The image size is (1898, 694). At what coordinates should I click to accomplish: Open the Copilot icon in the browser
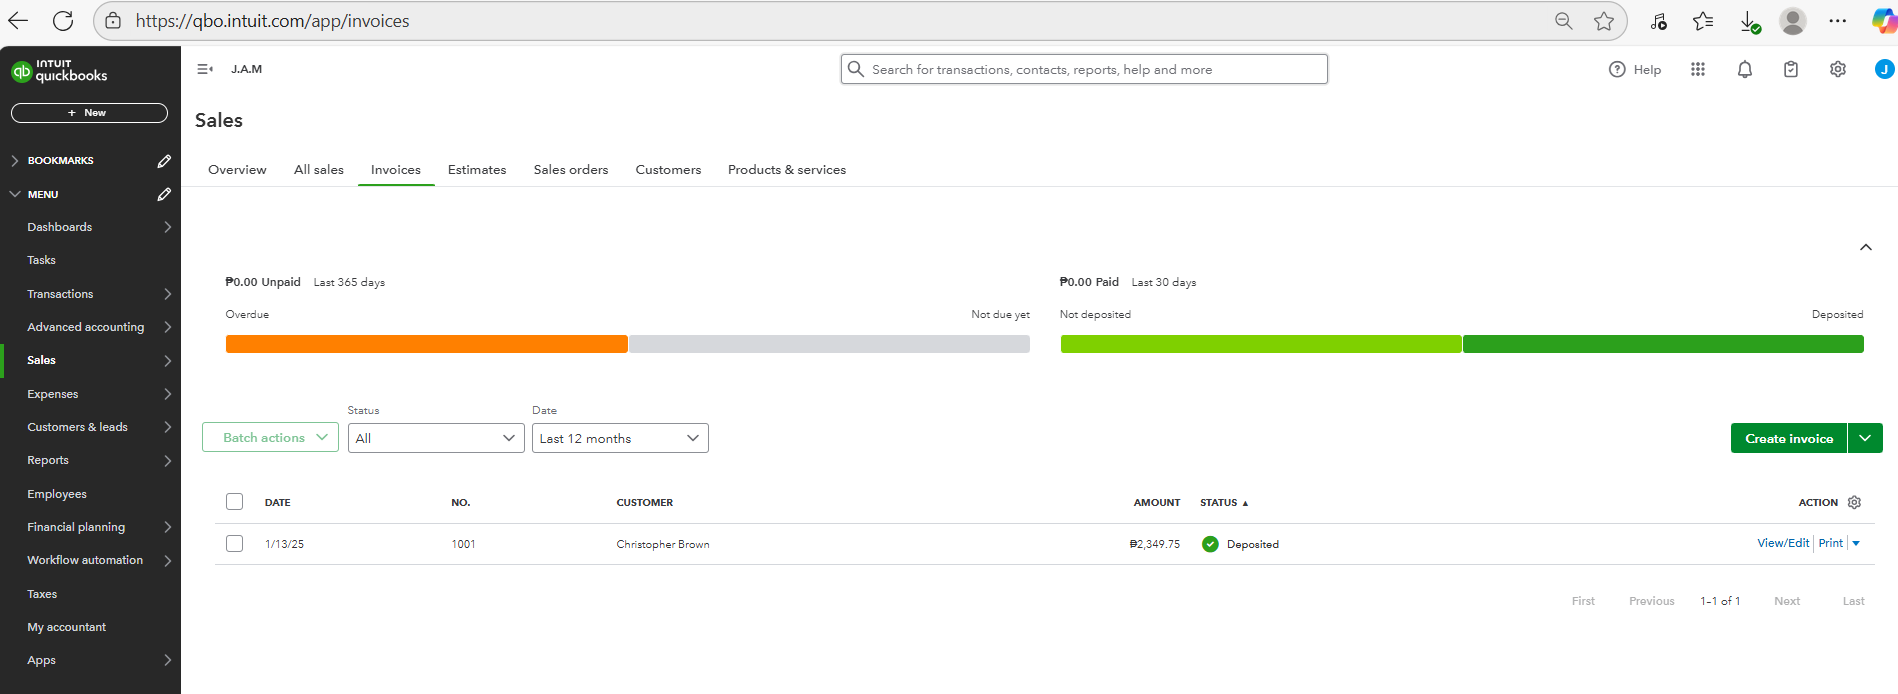click(1884, 21)
